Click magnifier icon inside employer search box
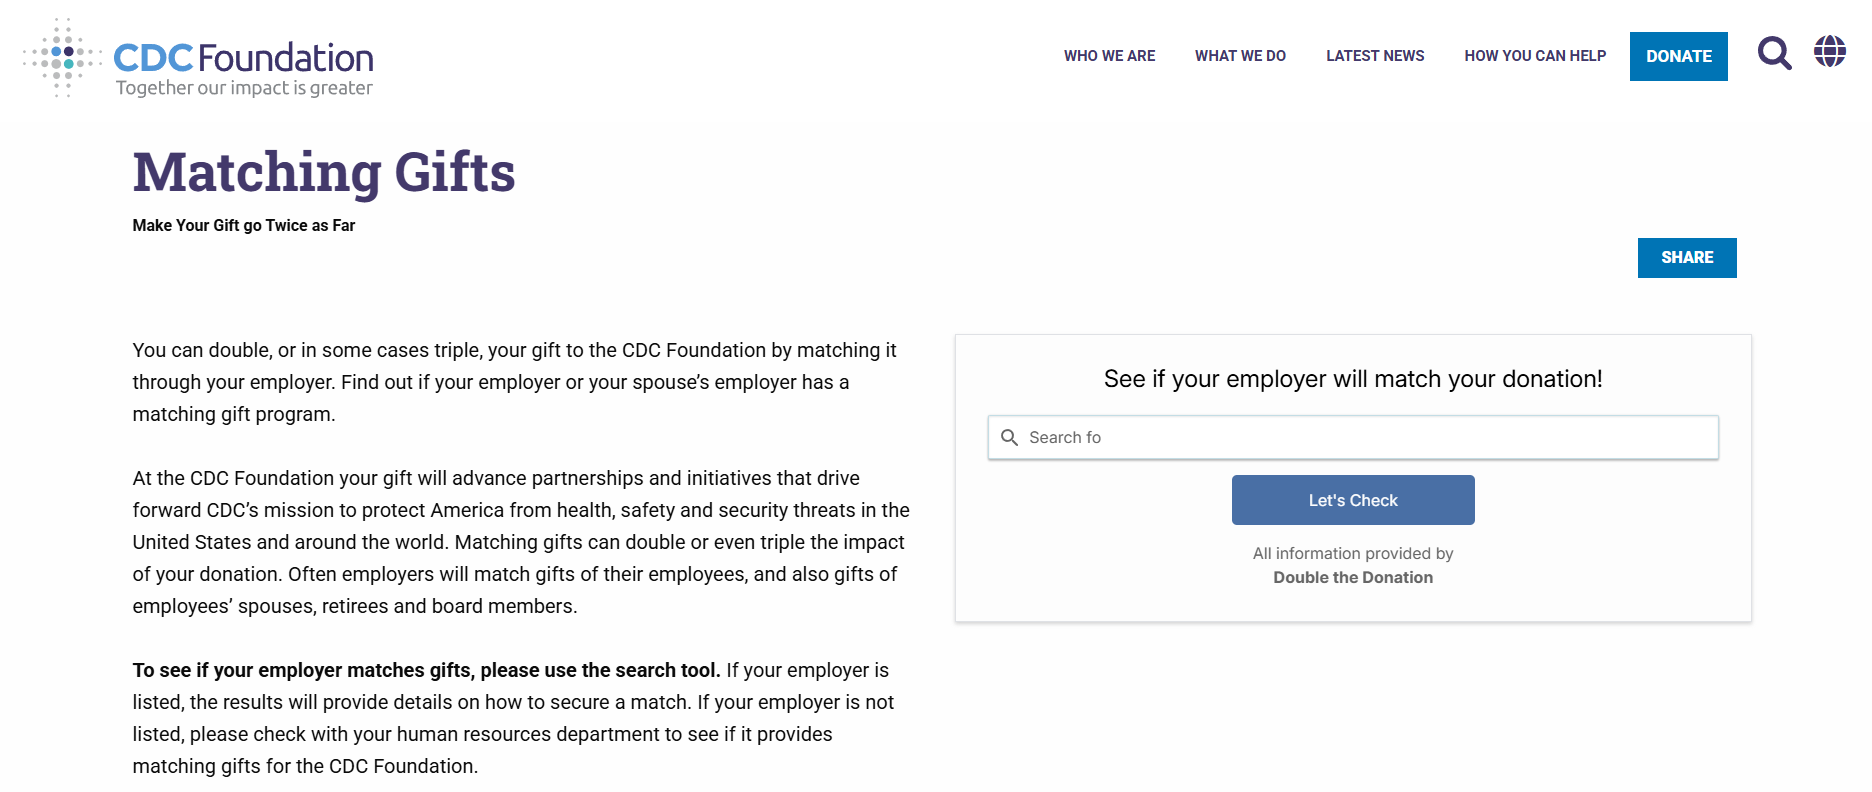 coord(1010,438)
